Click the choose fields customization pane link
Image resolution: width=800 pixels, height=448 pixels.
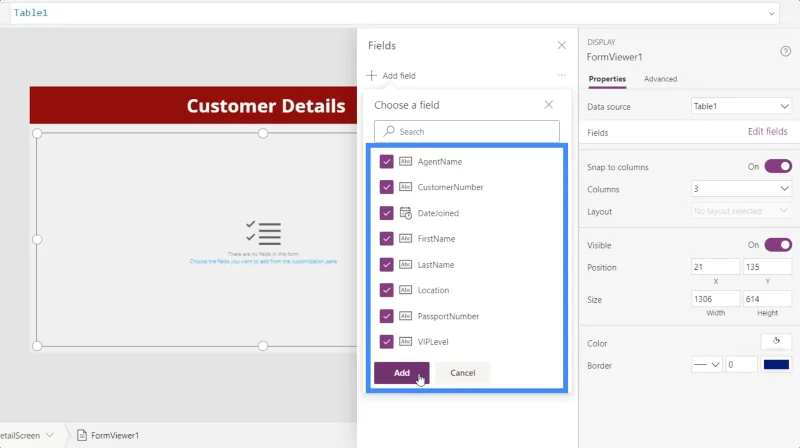263,261
